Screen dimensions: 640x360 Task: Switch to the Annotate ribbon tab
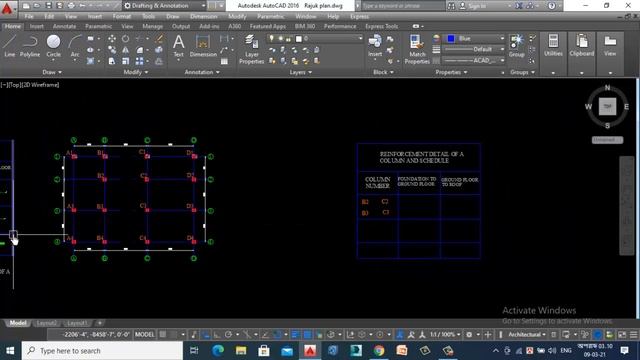(64, 26)
